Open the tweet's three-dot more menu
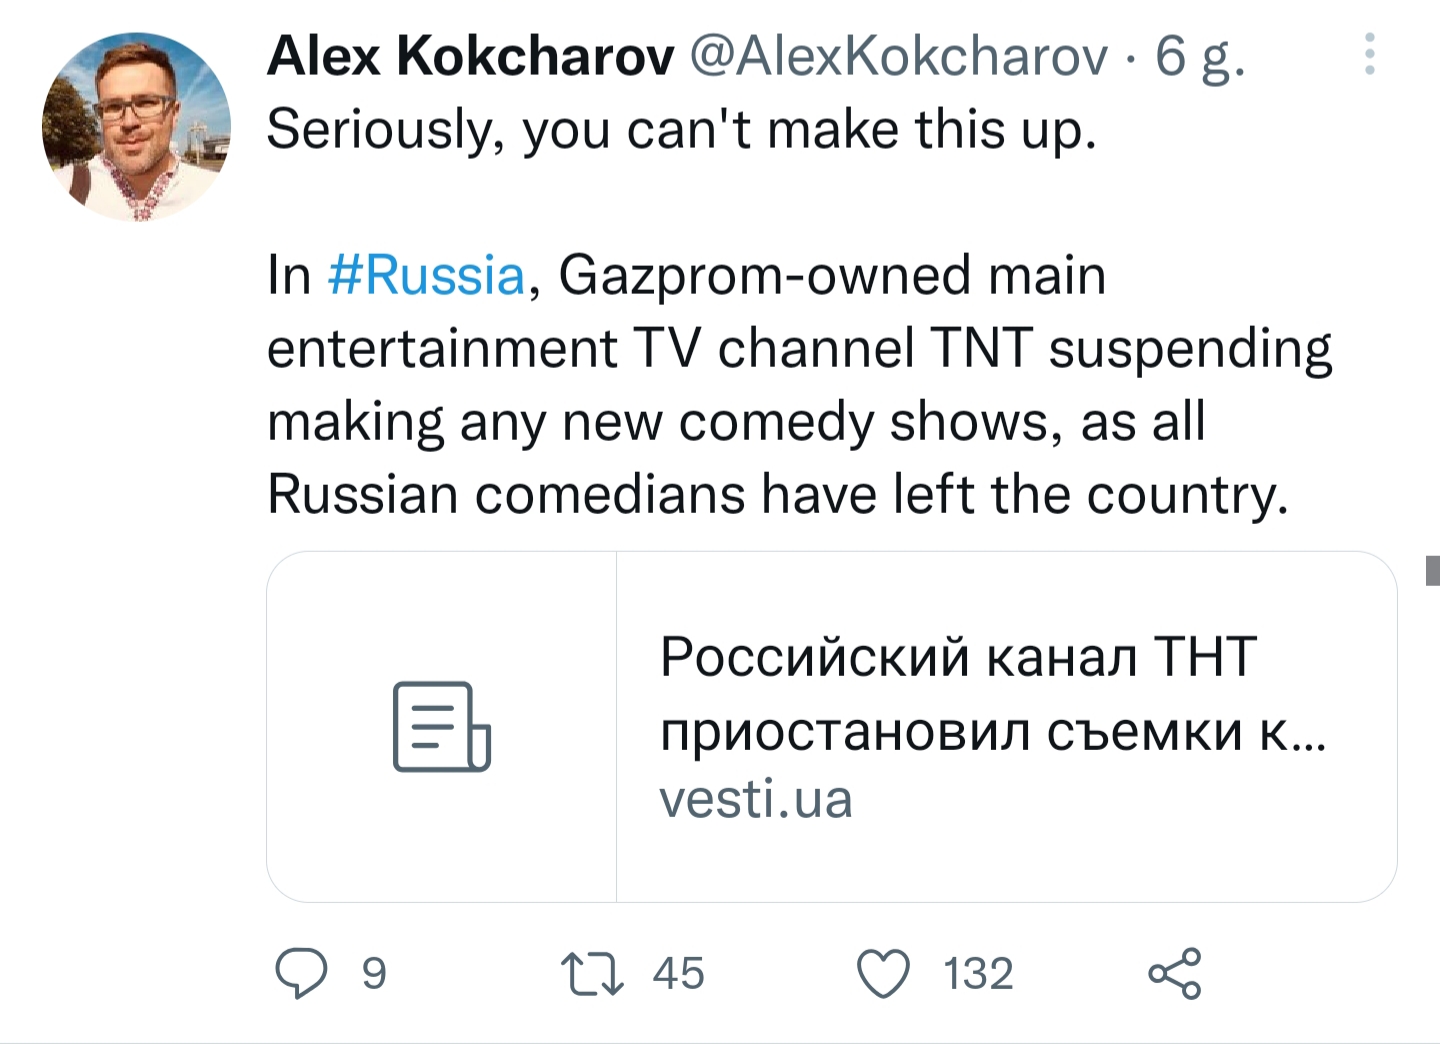 point(1370,54)
